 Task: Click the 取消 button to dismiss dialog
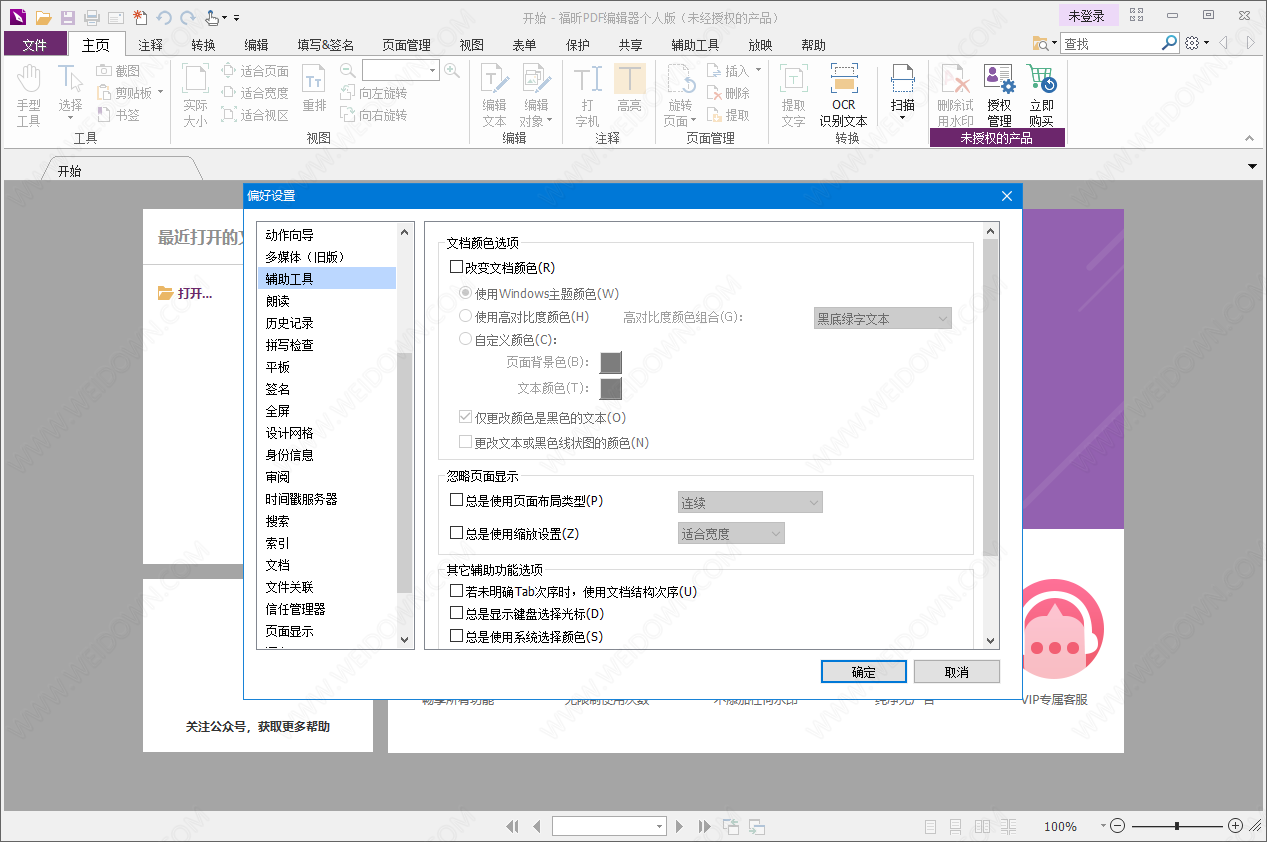pos(956,672)
